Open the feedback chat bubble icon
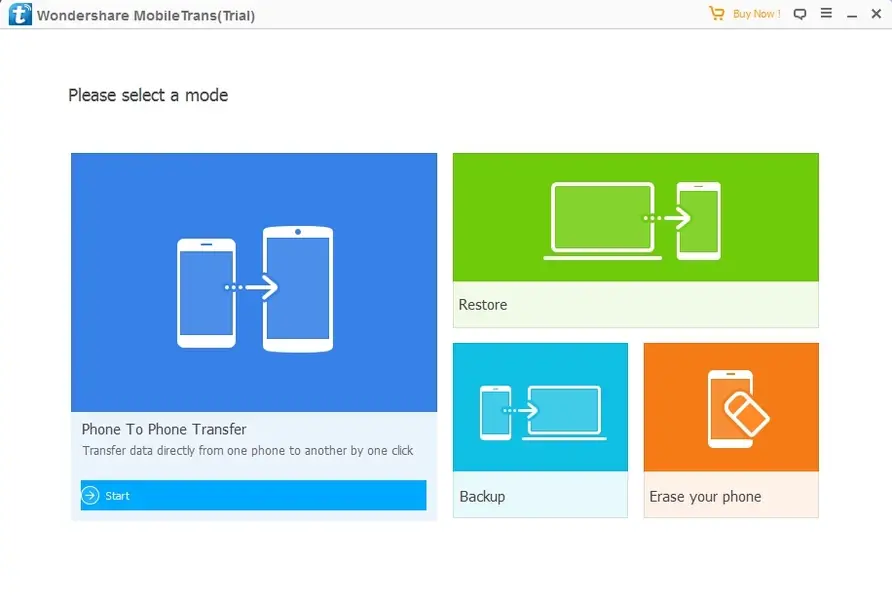This screenshot has height=600, width=892. click(x=800, y=14)
